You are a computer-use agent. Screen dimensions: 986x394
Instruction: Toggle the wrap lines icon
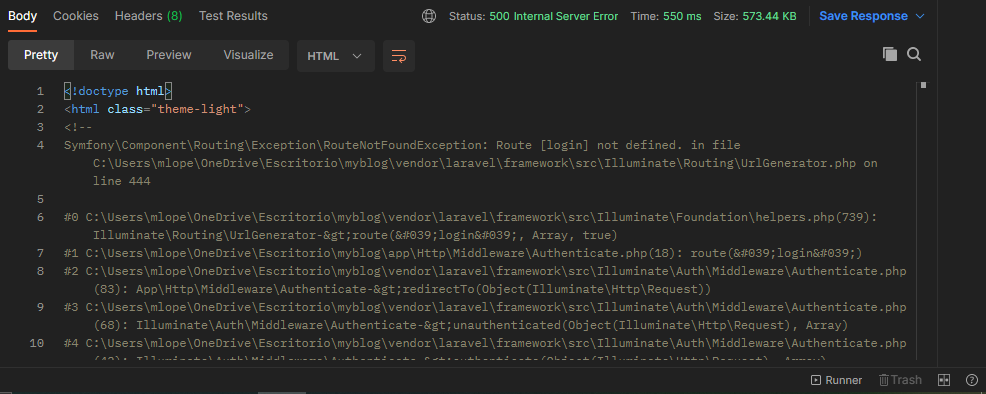coord(399,56)
